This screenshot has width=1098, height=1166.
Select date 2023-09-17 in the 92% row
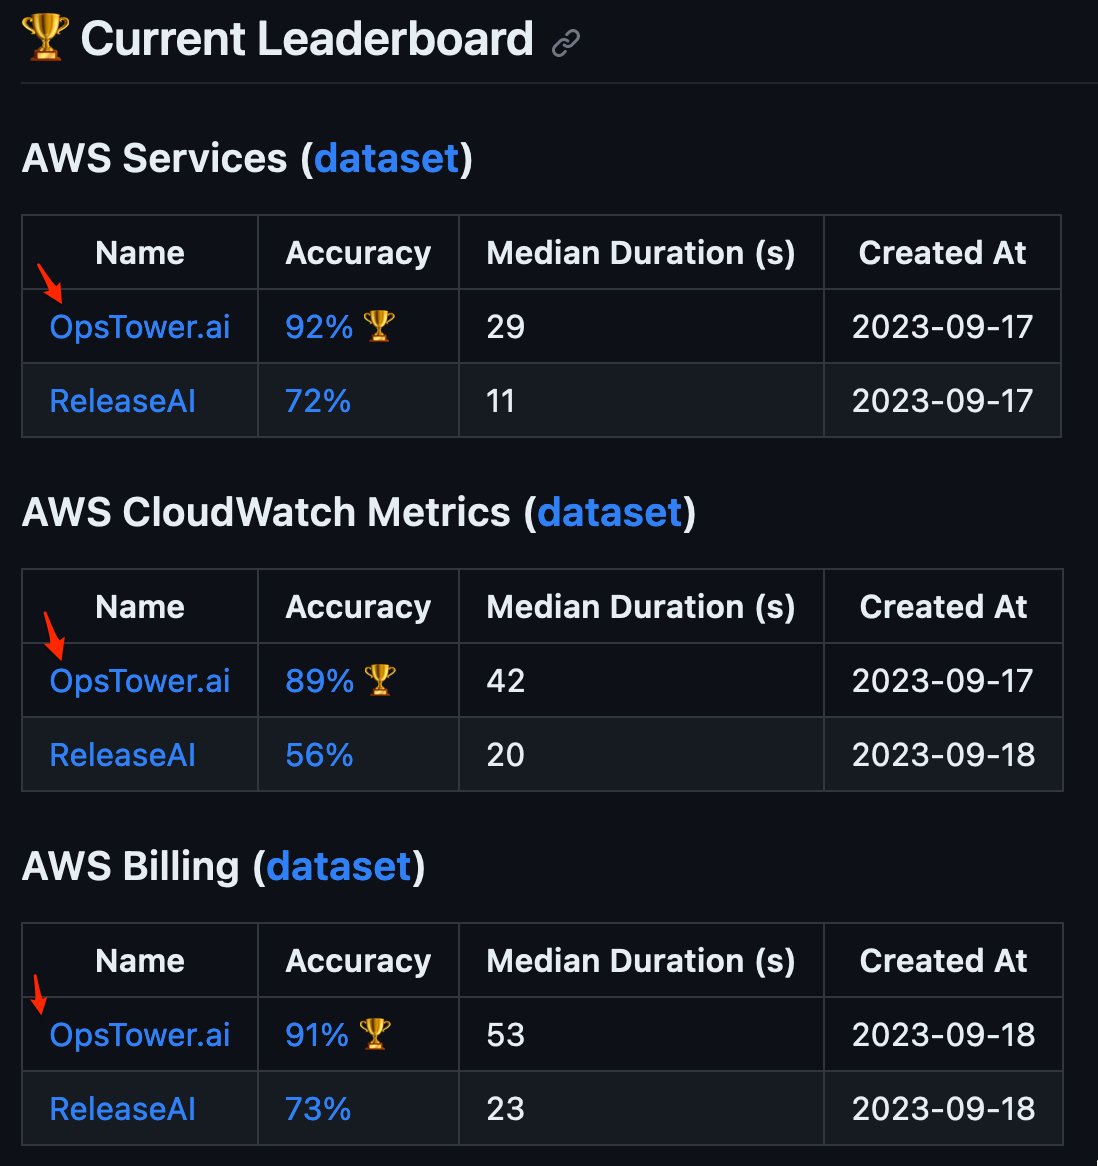click(x=943, y=327)
